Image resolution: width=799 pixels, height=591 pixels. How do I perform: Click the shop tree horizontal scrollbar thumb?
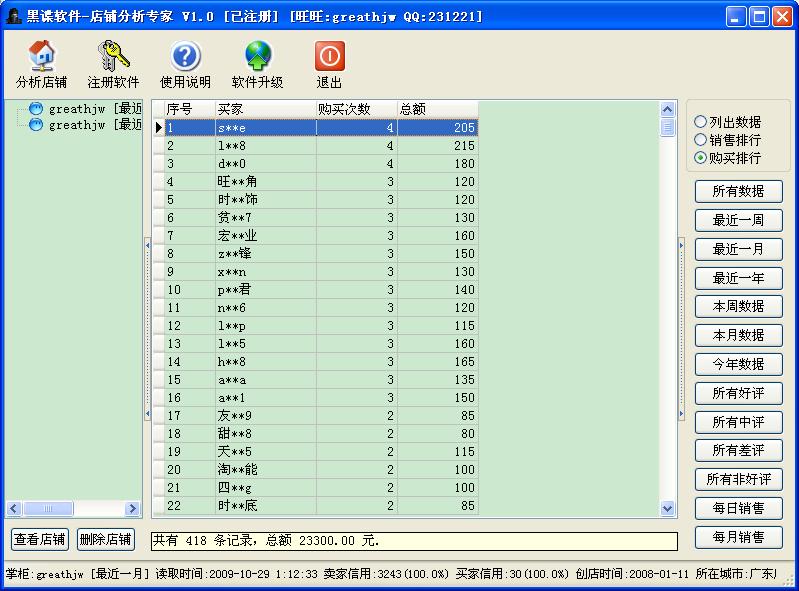48,508
